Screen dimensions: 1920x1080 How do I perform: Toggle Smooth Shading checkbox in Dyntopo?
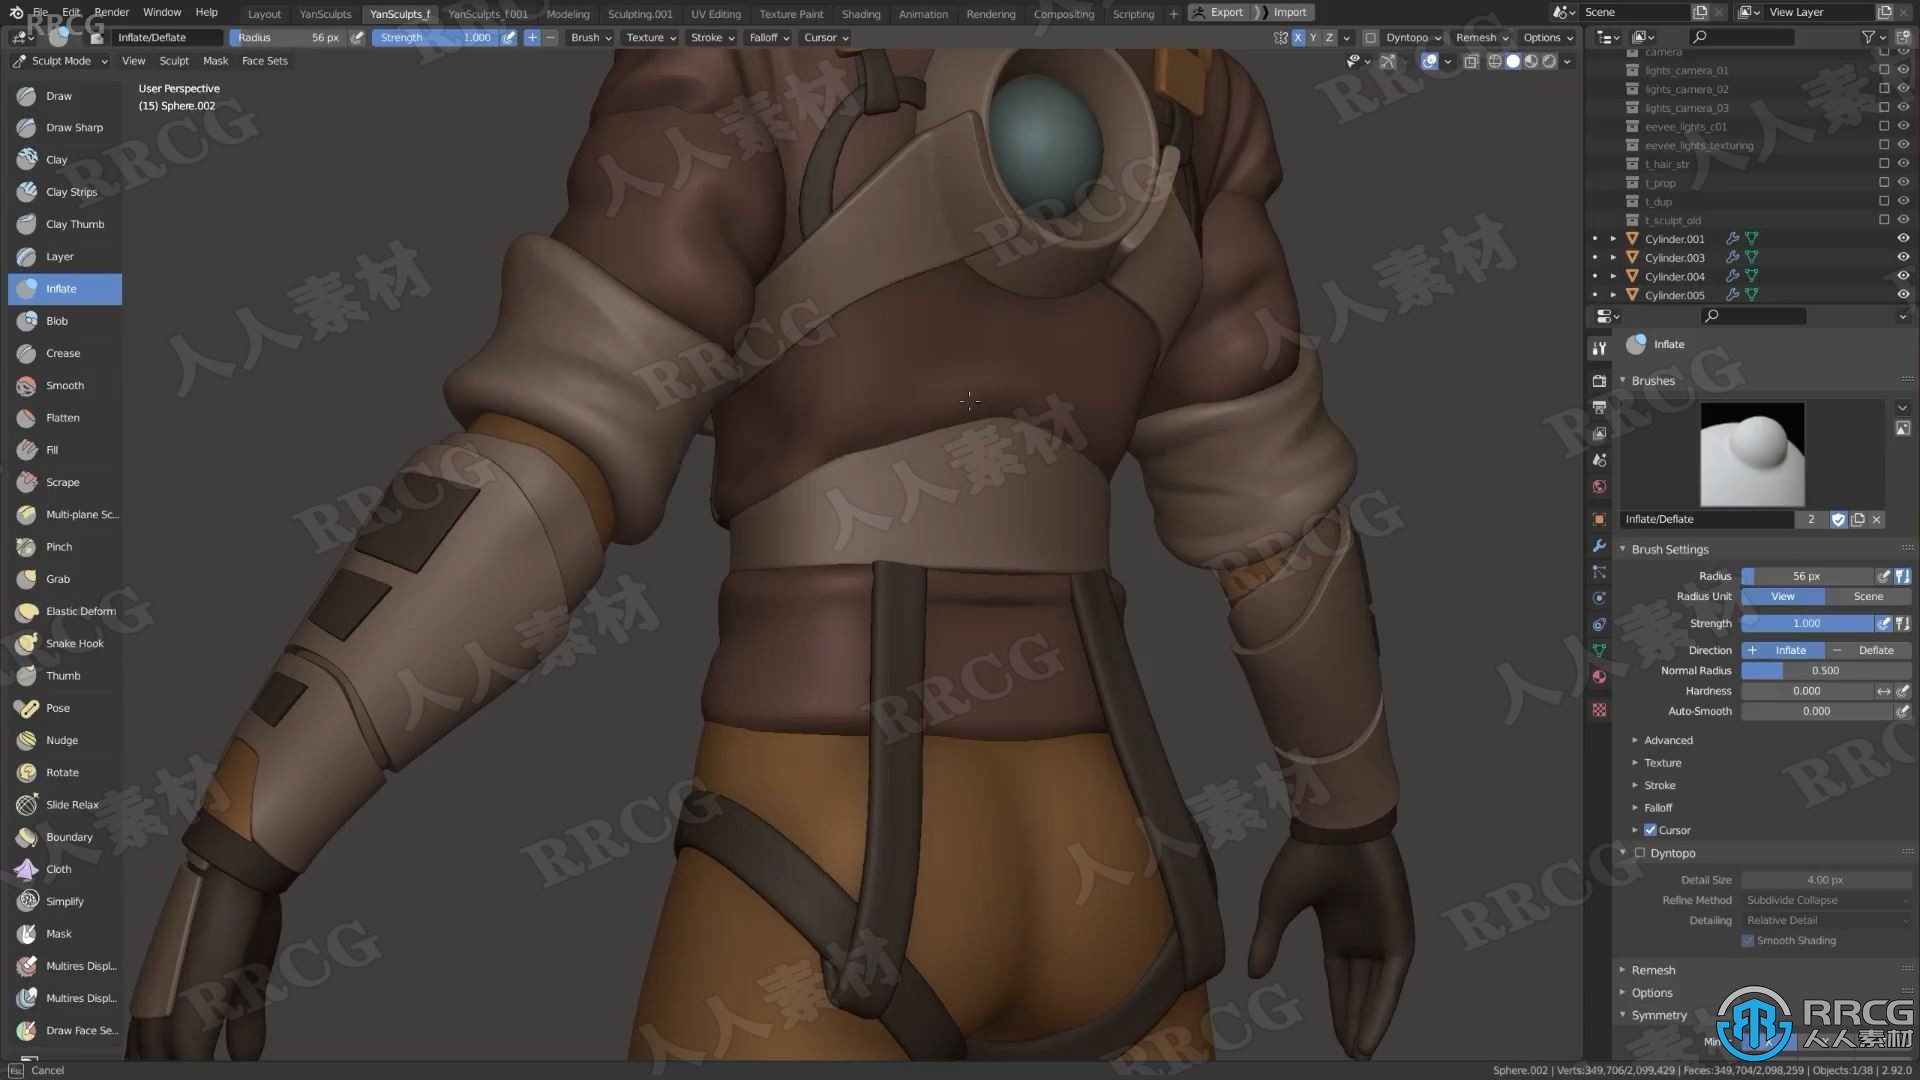point(1749,940)
